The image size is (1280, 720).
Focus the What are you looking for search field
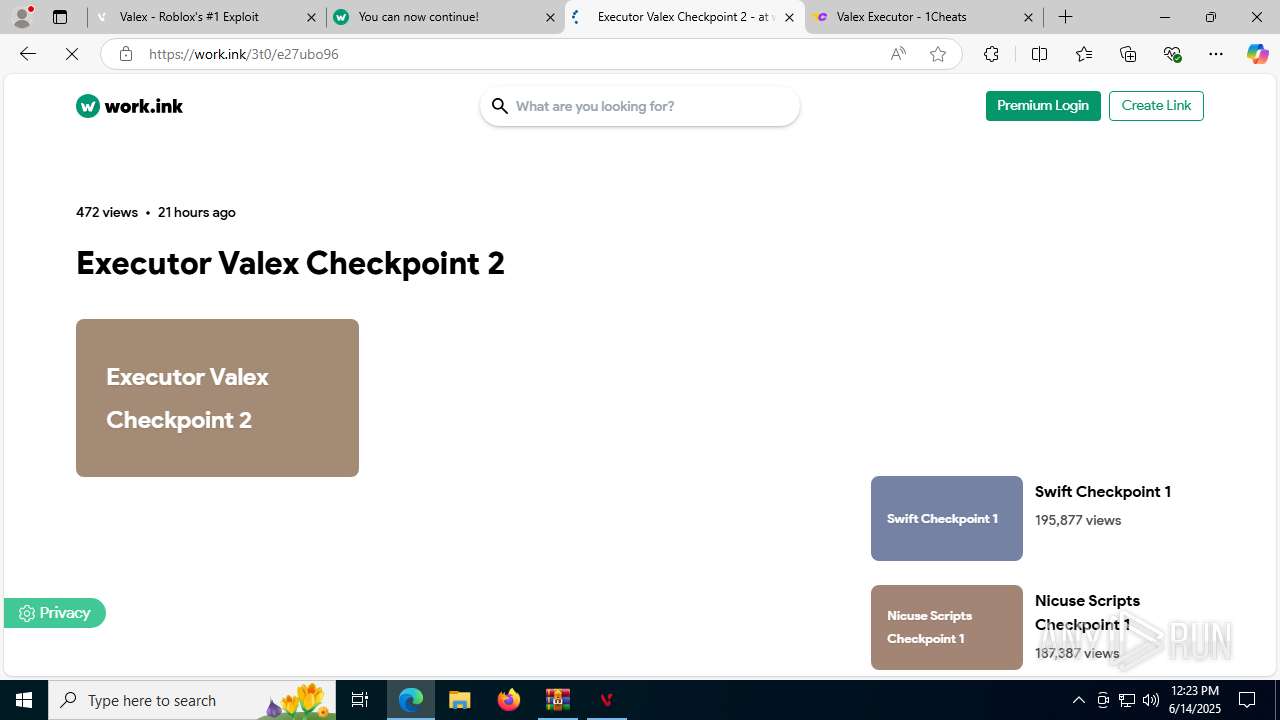tap(640, 106)
